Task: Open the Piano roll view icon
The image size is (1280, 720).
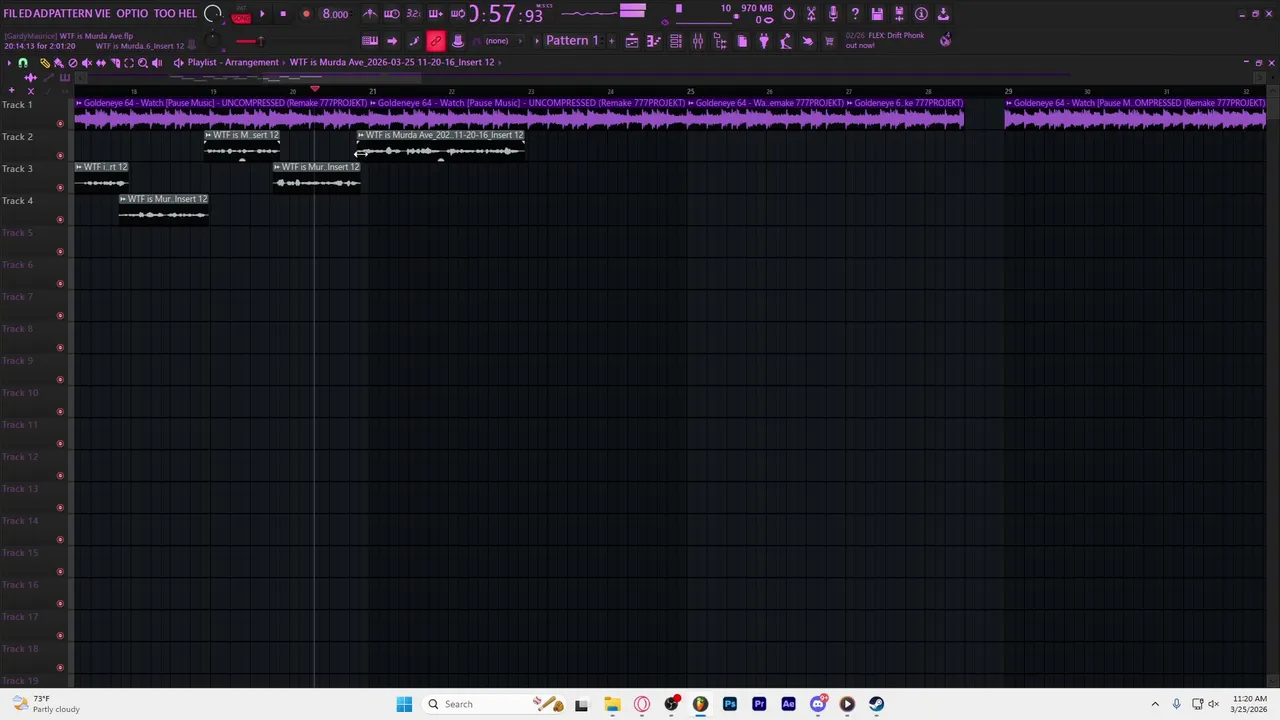Action: [654, 41]
